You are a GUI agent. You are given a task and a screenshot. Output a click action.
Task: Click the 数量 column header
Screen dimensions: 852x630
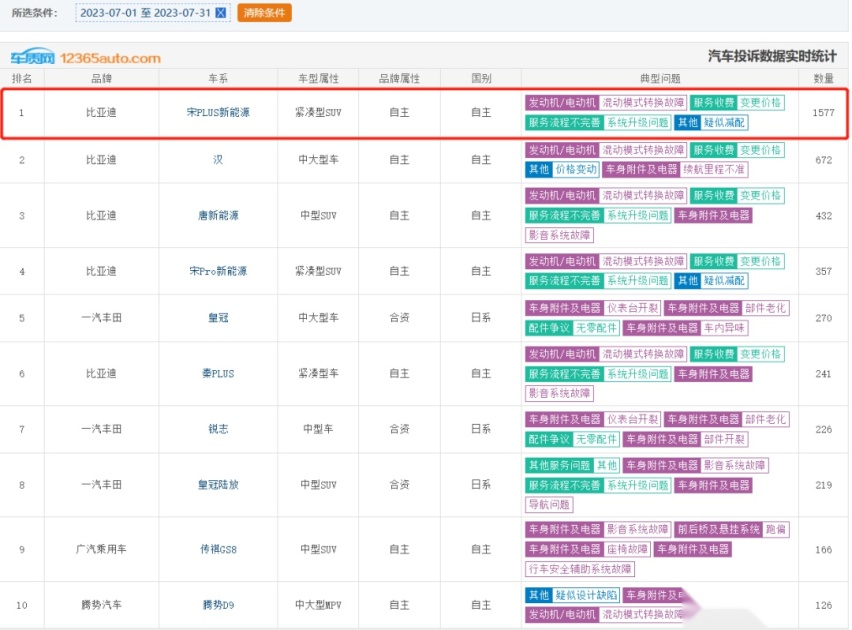pos(823,78)
